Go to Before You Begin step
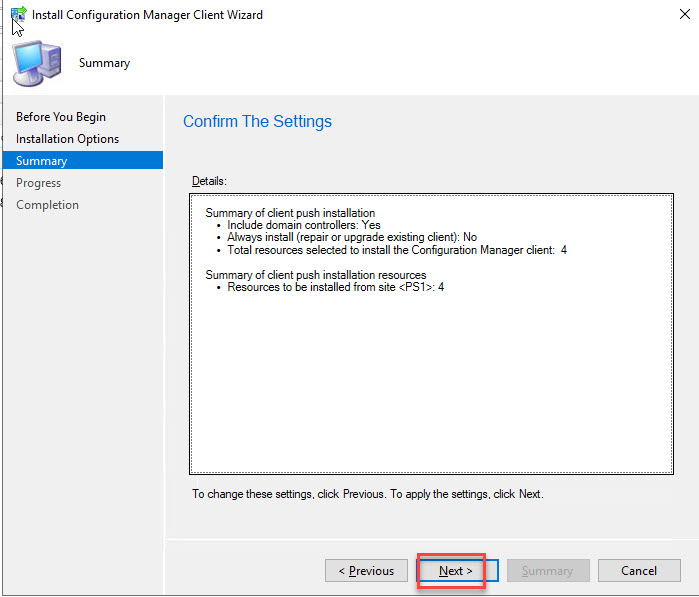This screenshot has height=597, width=699. click(61, 117)
